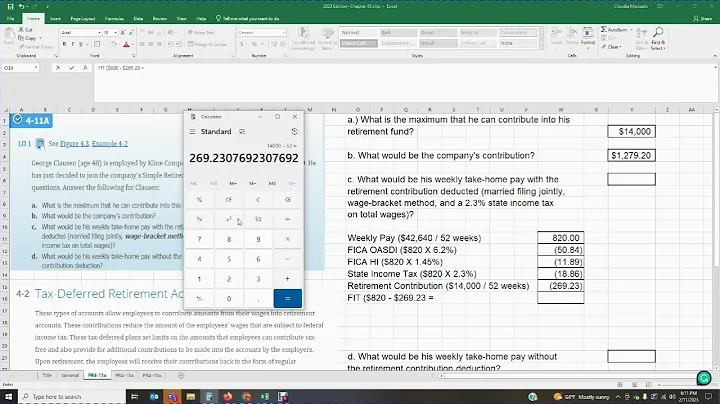Image resolution: width=720 pixels, height=404 pixels.
Task: Switch to the Insert ribbon tab
Action: (x=55, y=19)
